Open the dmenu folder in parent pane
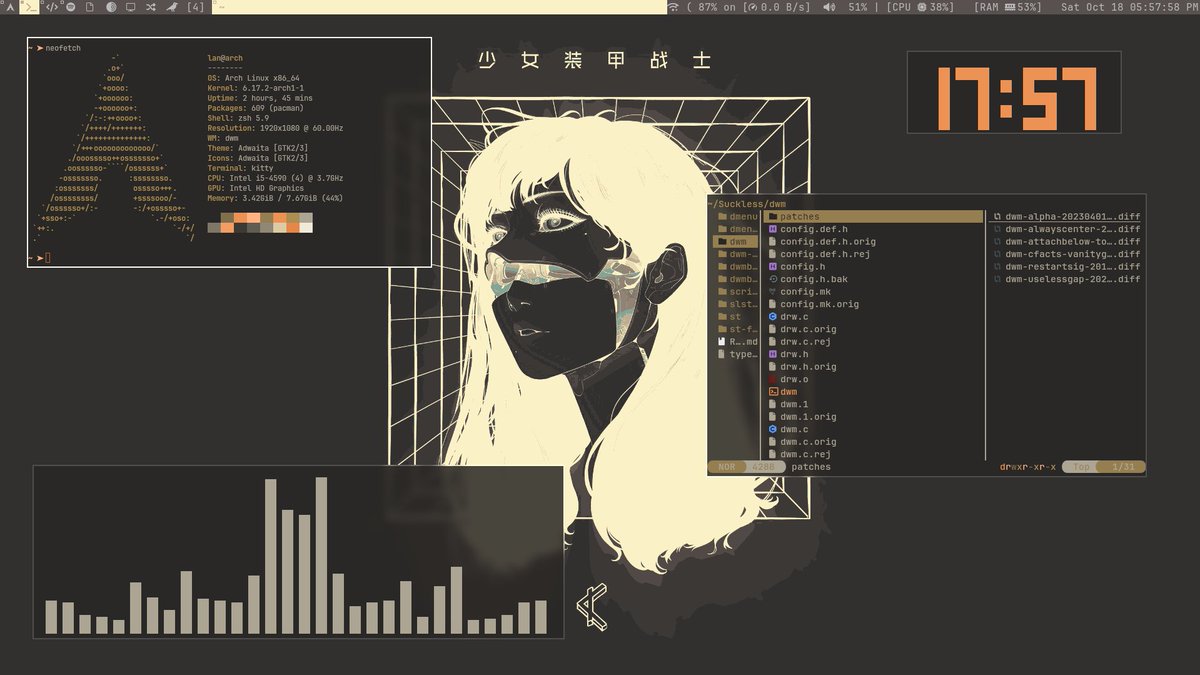Image resolution: width=1200 pixels, height=675 pixels. [x=737, y=217]
